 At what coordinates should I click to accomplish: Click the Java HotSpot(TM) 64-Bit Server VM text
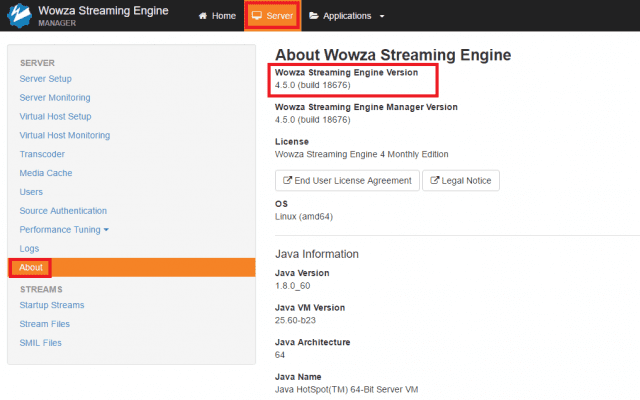[x=347, y=389]
